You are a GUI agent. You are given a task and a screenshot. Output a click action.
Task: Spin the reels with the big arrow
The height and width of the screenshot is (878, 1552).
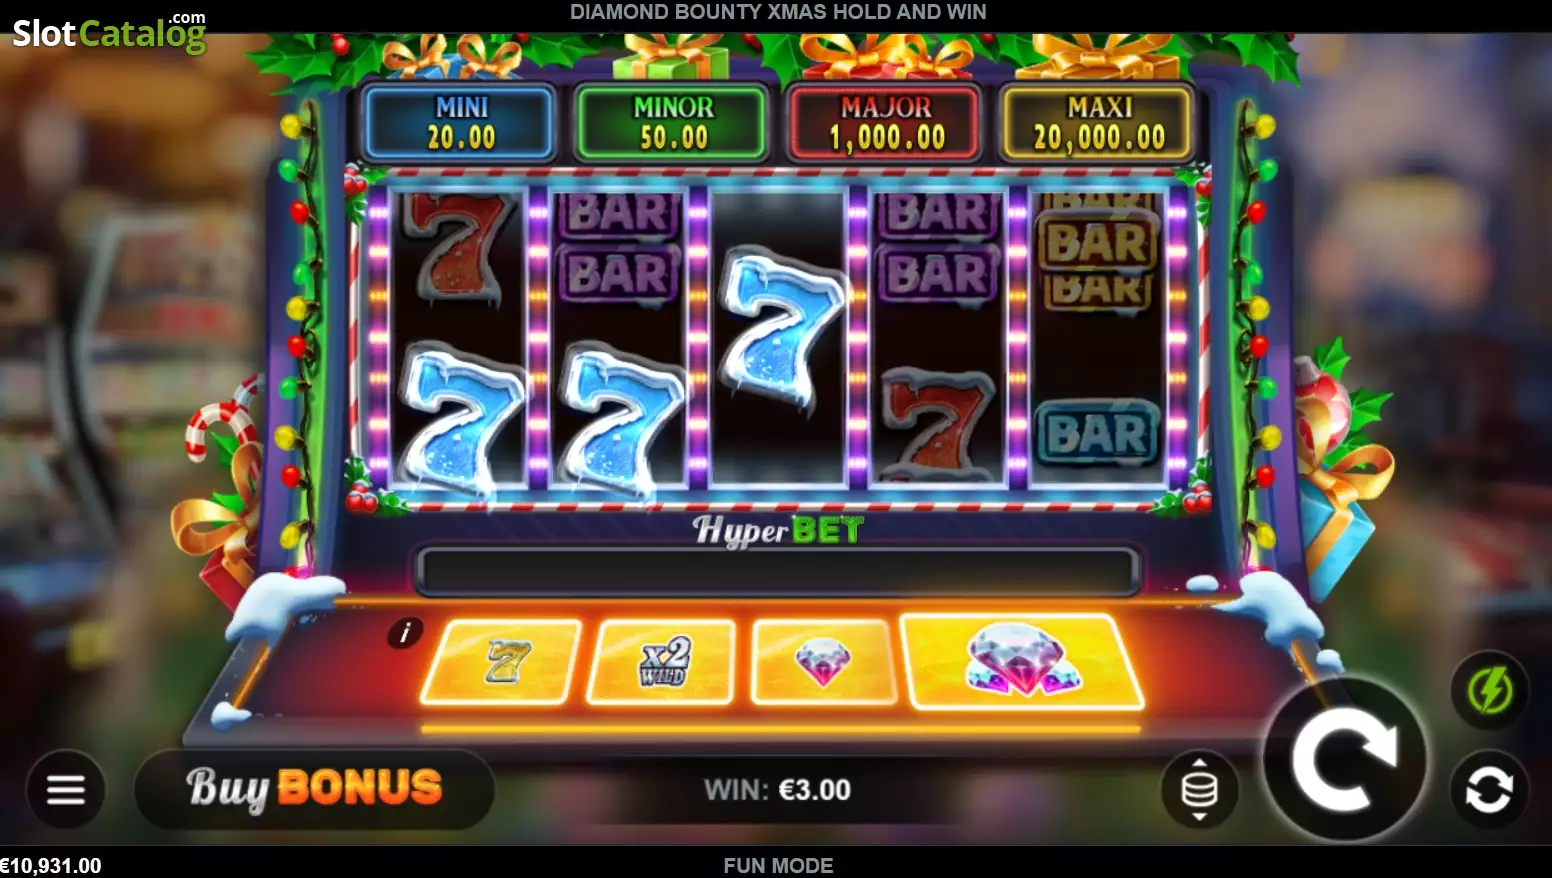click(1345, 760)
